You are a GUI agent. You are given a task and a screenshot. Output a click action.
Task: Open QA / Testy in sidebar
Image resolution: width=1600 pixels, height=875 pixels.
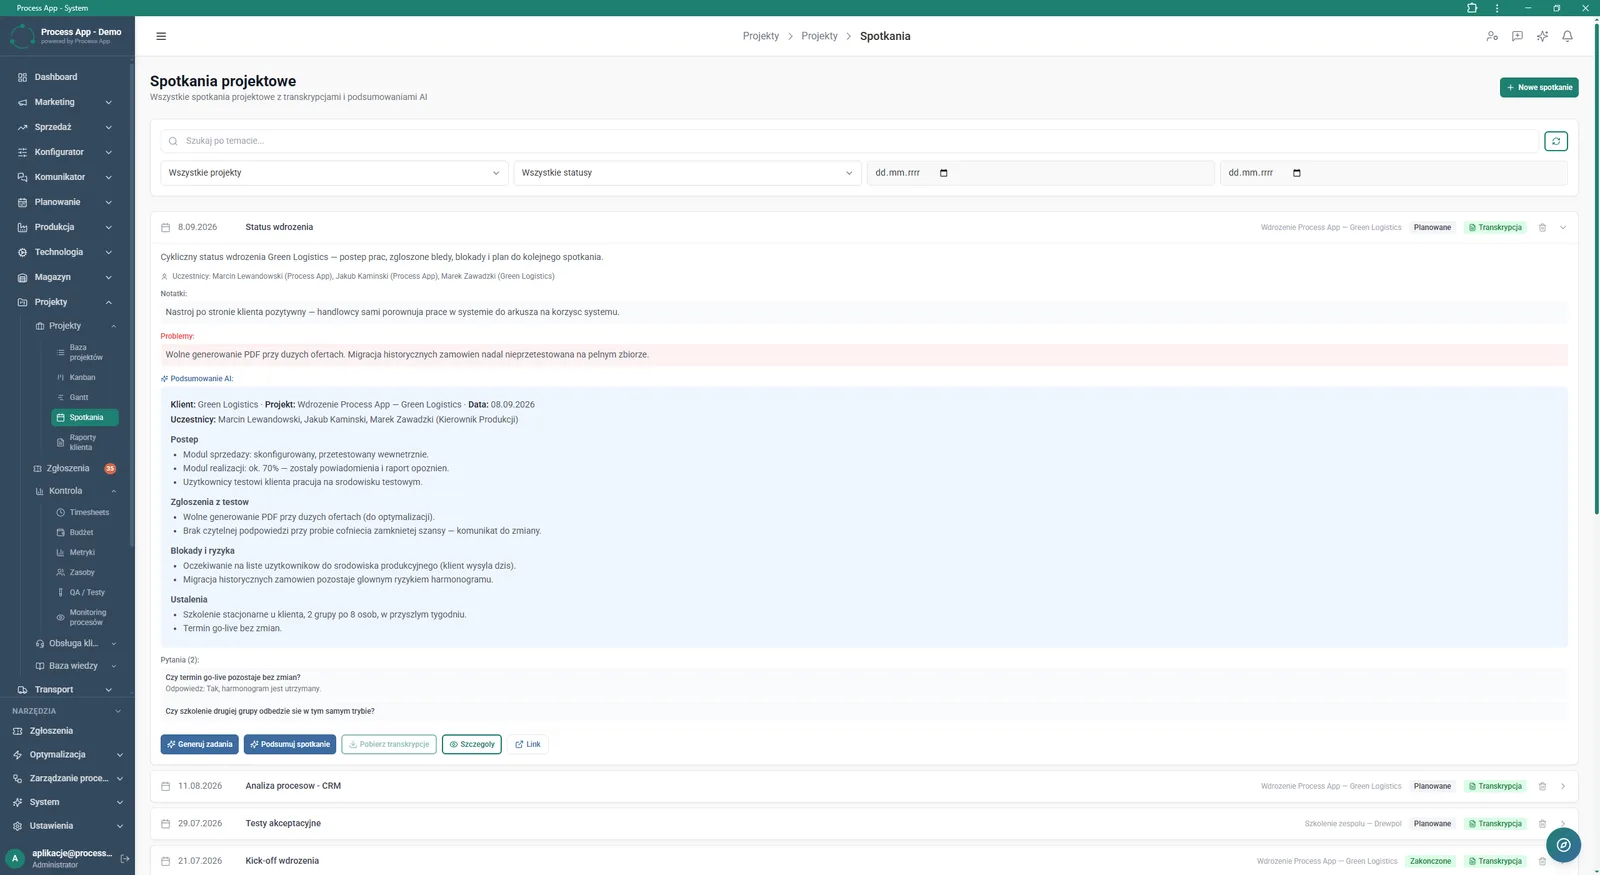pos(84,592)
